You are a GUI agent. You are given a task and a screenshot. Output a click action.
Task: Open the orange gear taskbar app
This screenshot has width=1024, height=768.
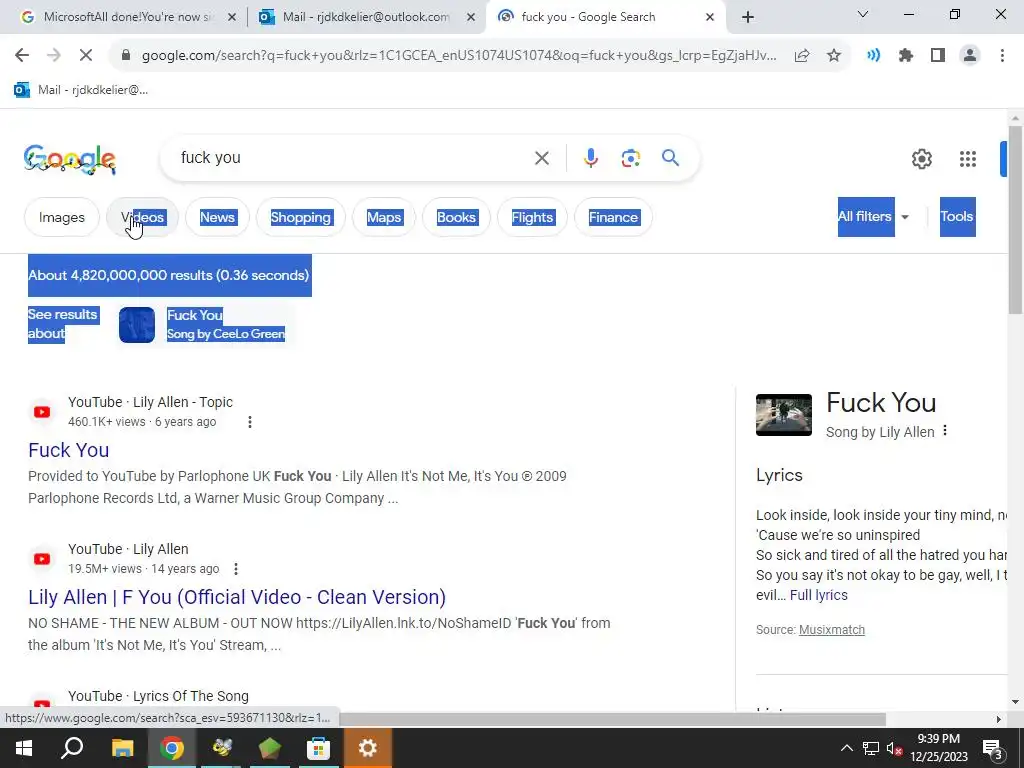tap(367, 748)
